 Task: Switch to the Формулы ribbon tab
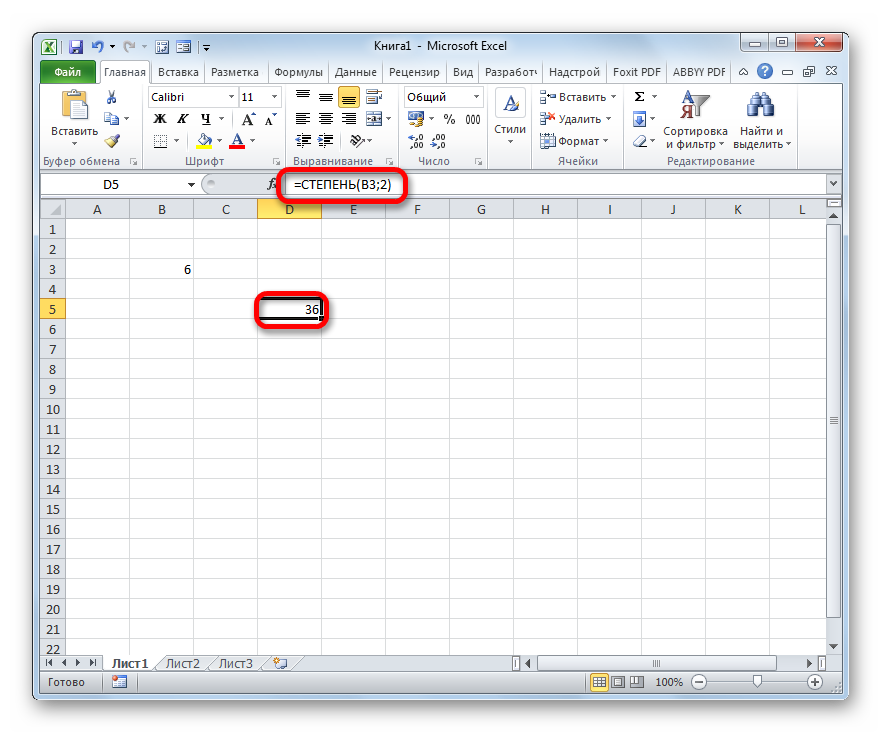pyautogui.click(x=298, y=72)
